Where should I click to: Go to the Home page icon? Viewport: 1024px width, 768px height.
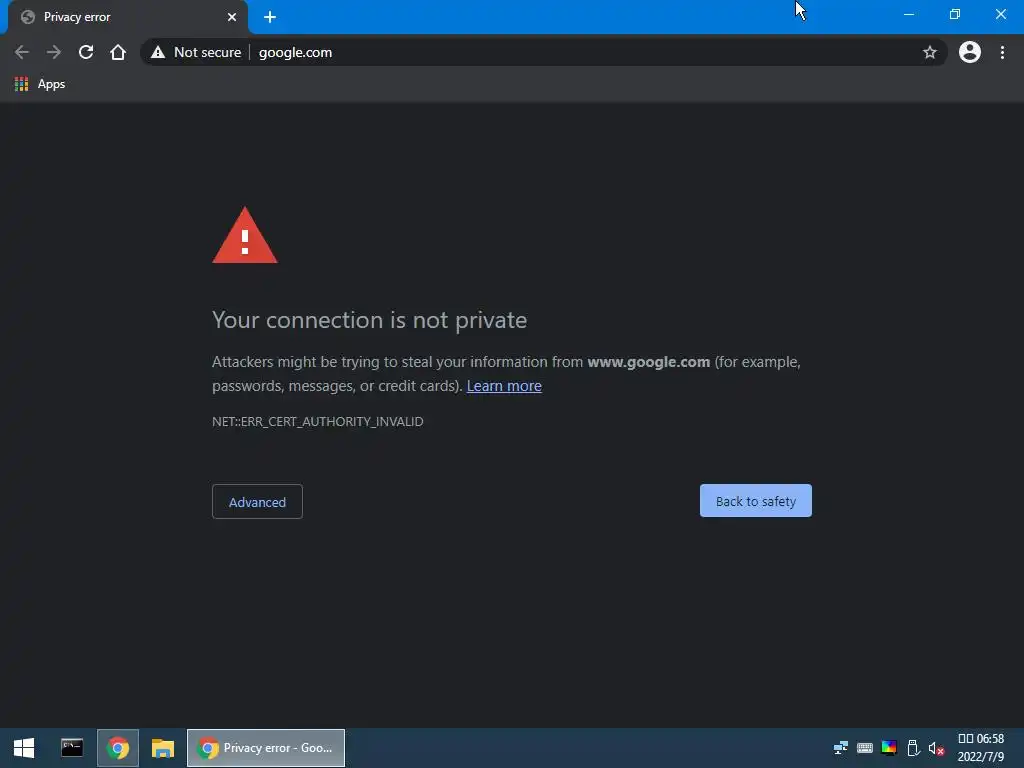click(x=118, y=52)
